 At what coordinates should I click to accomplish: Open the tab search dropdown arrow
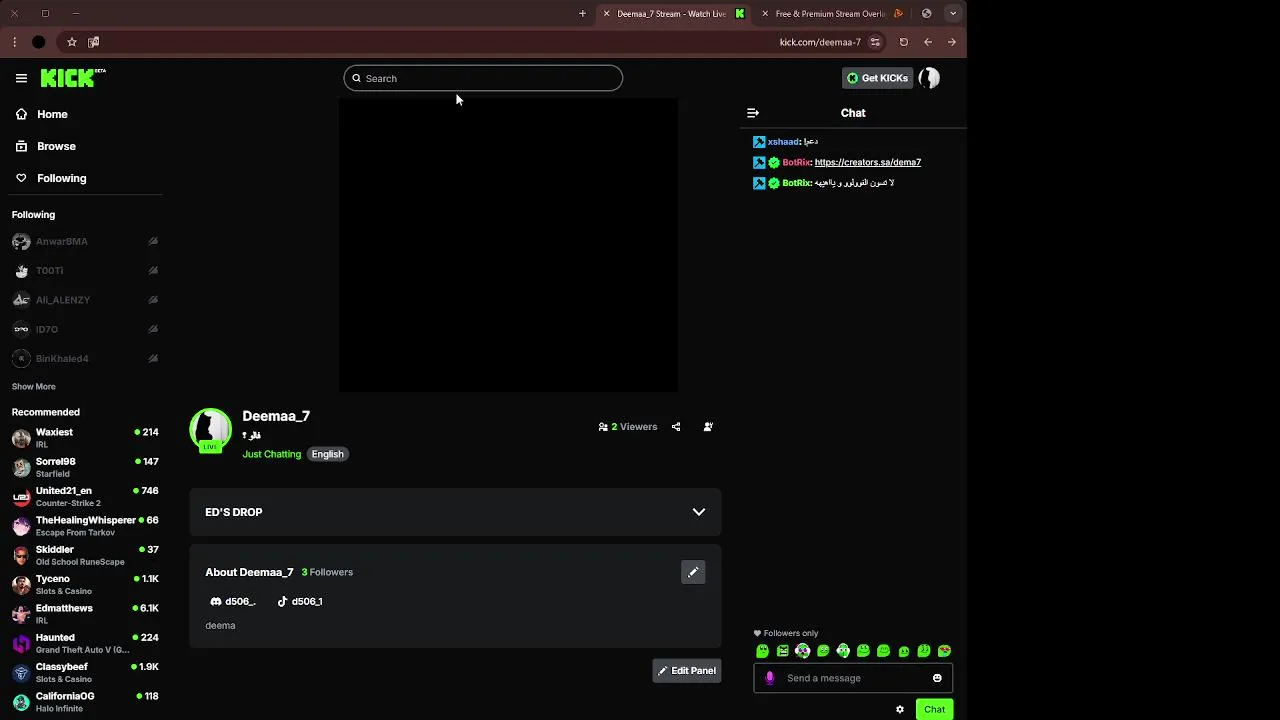(x=953, y=13)
